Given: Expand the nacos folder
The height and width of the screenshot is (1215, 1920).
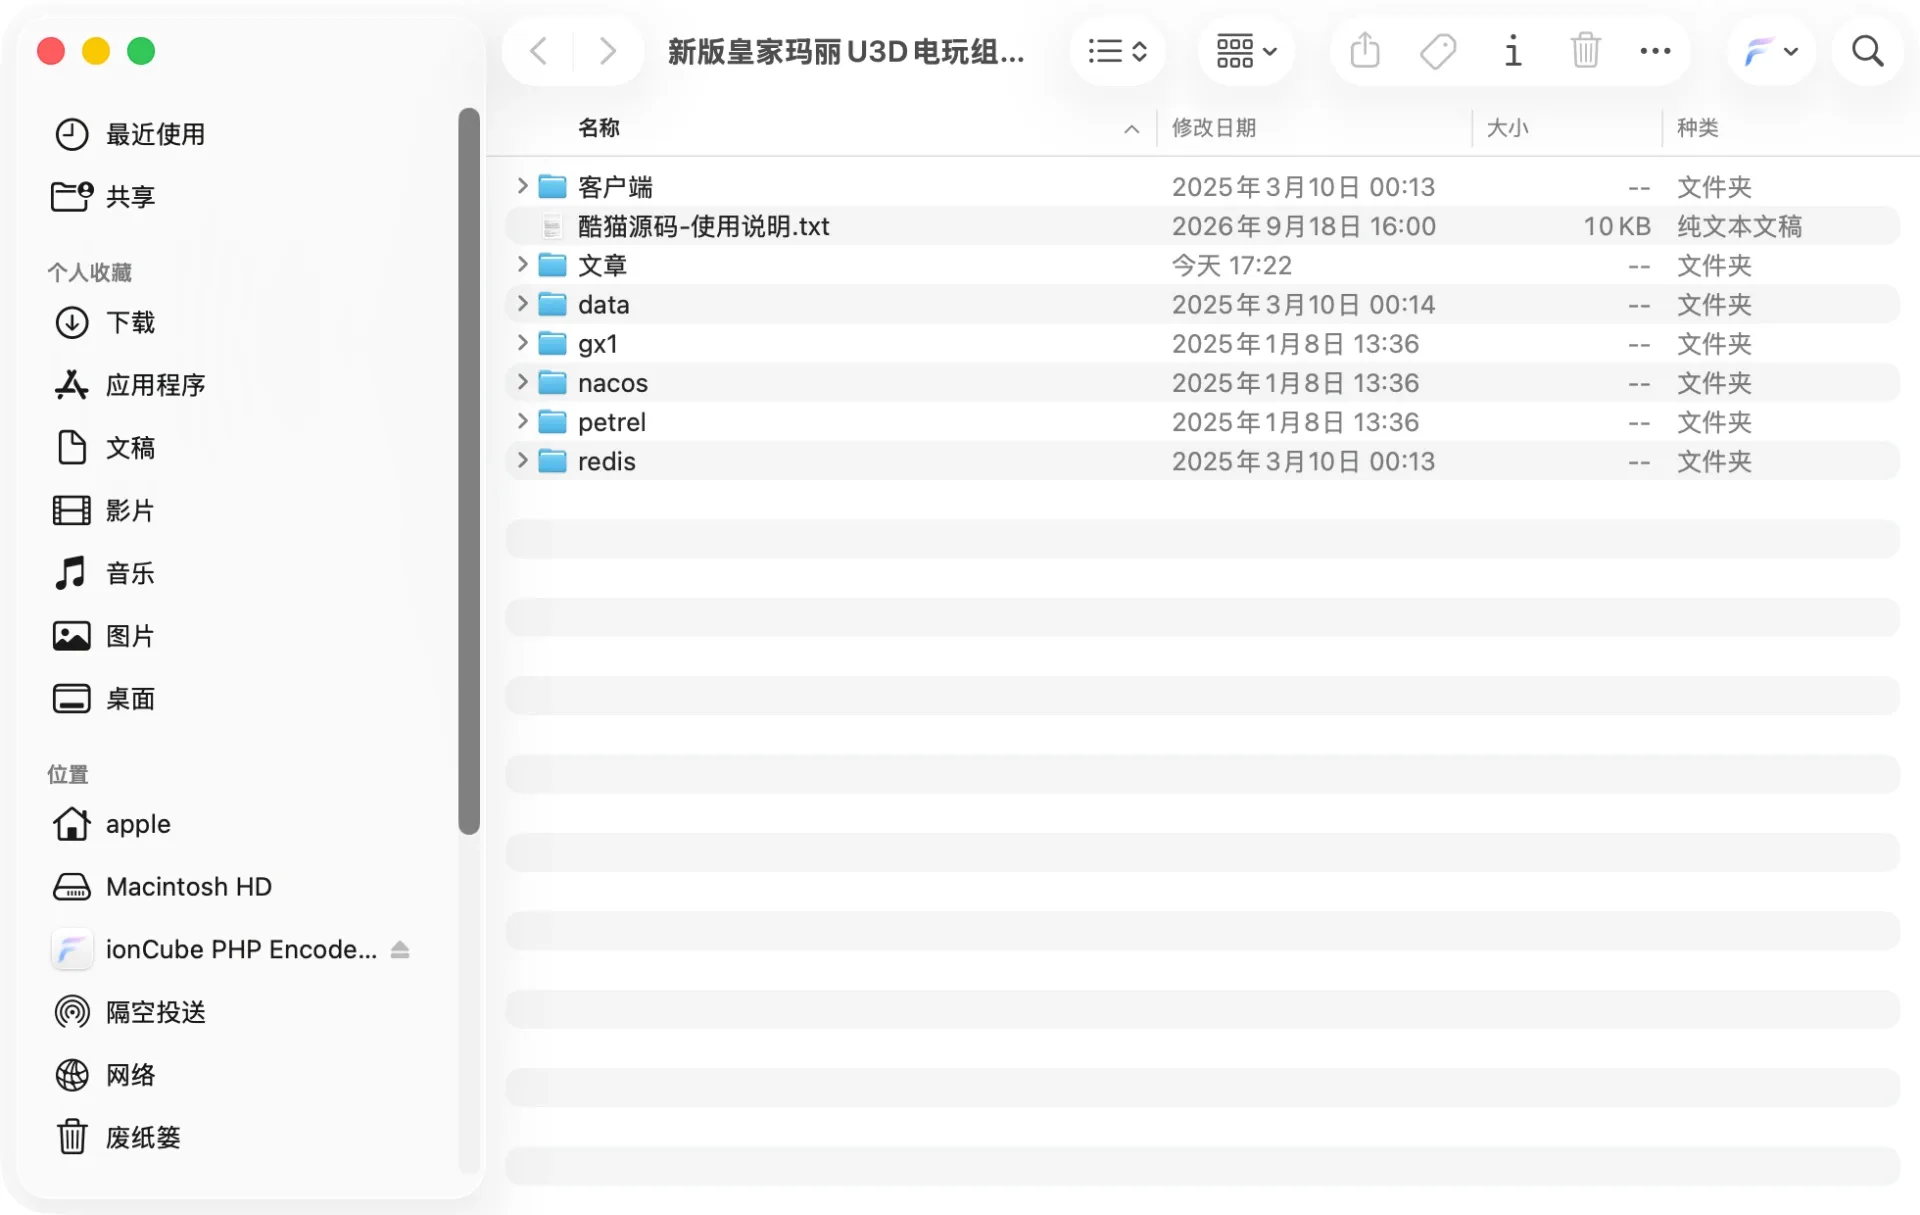Looking at the screenshot, I should point(521,381).
